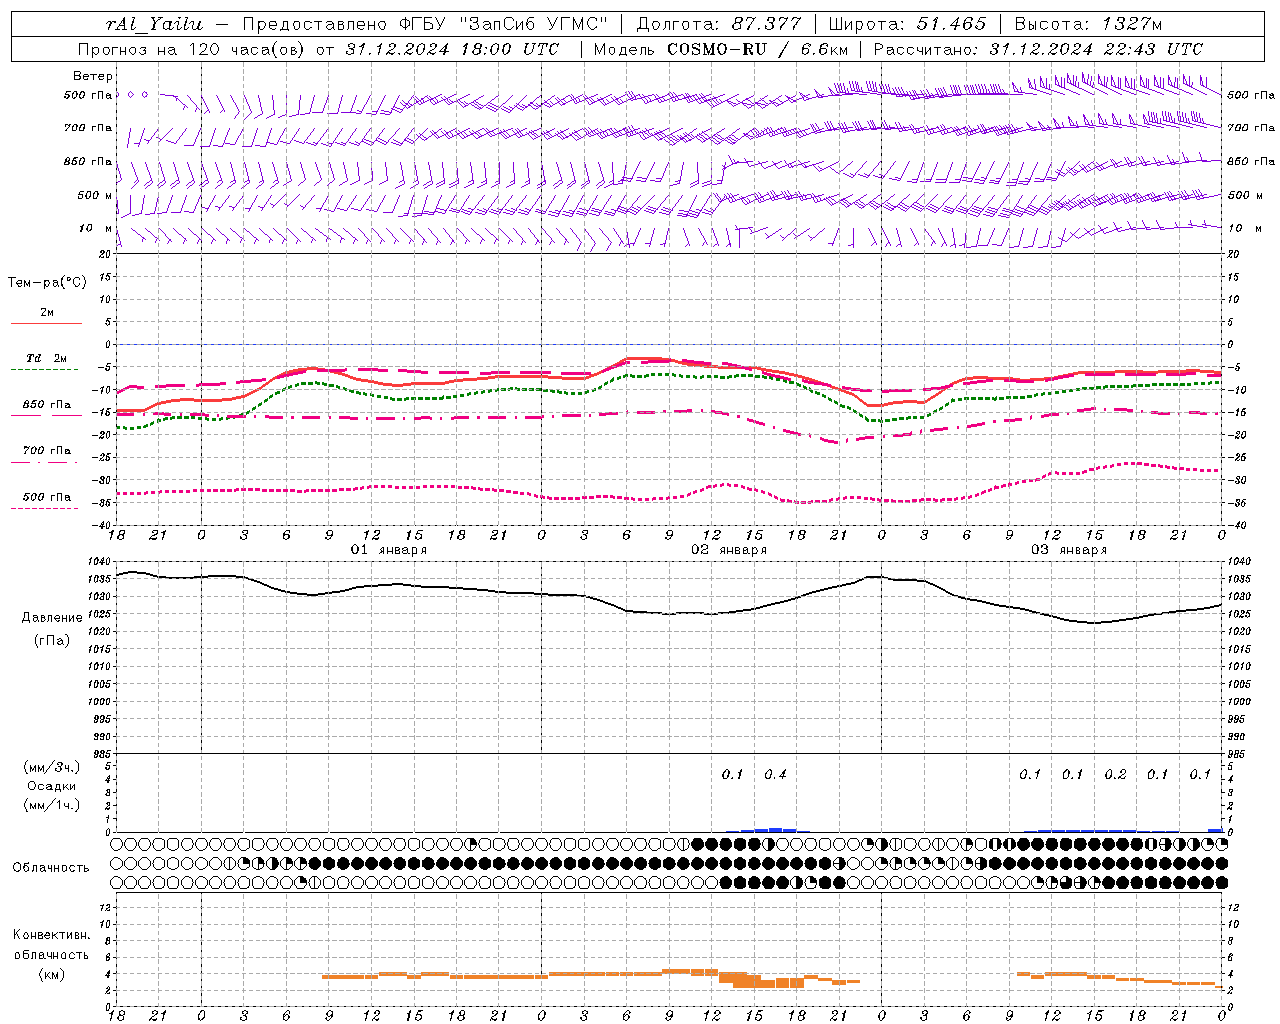Screen dimensions: 1280x1024
Task: Click the (мм/3ч.) precipitation unit label
Action: (52, 768)
